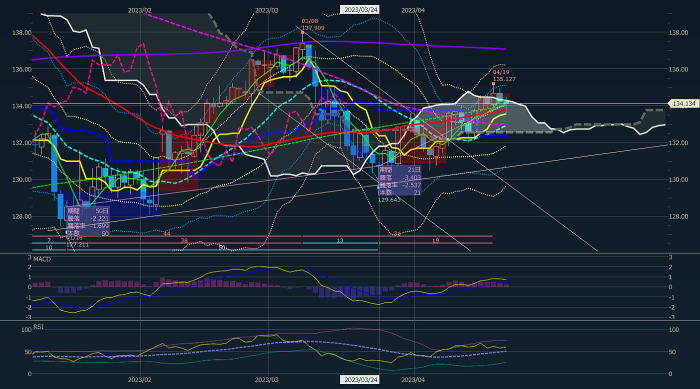Select the 134.134 current price tag
Screen dimensions: 700x389
[683, 104]
